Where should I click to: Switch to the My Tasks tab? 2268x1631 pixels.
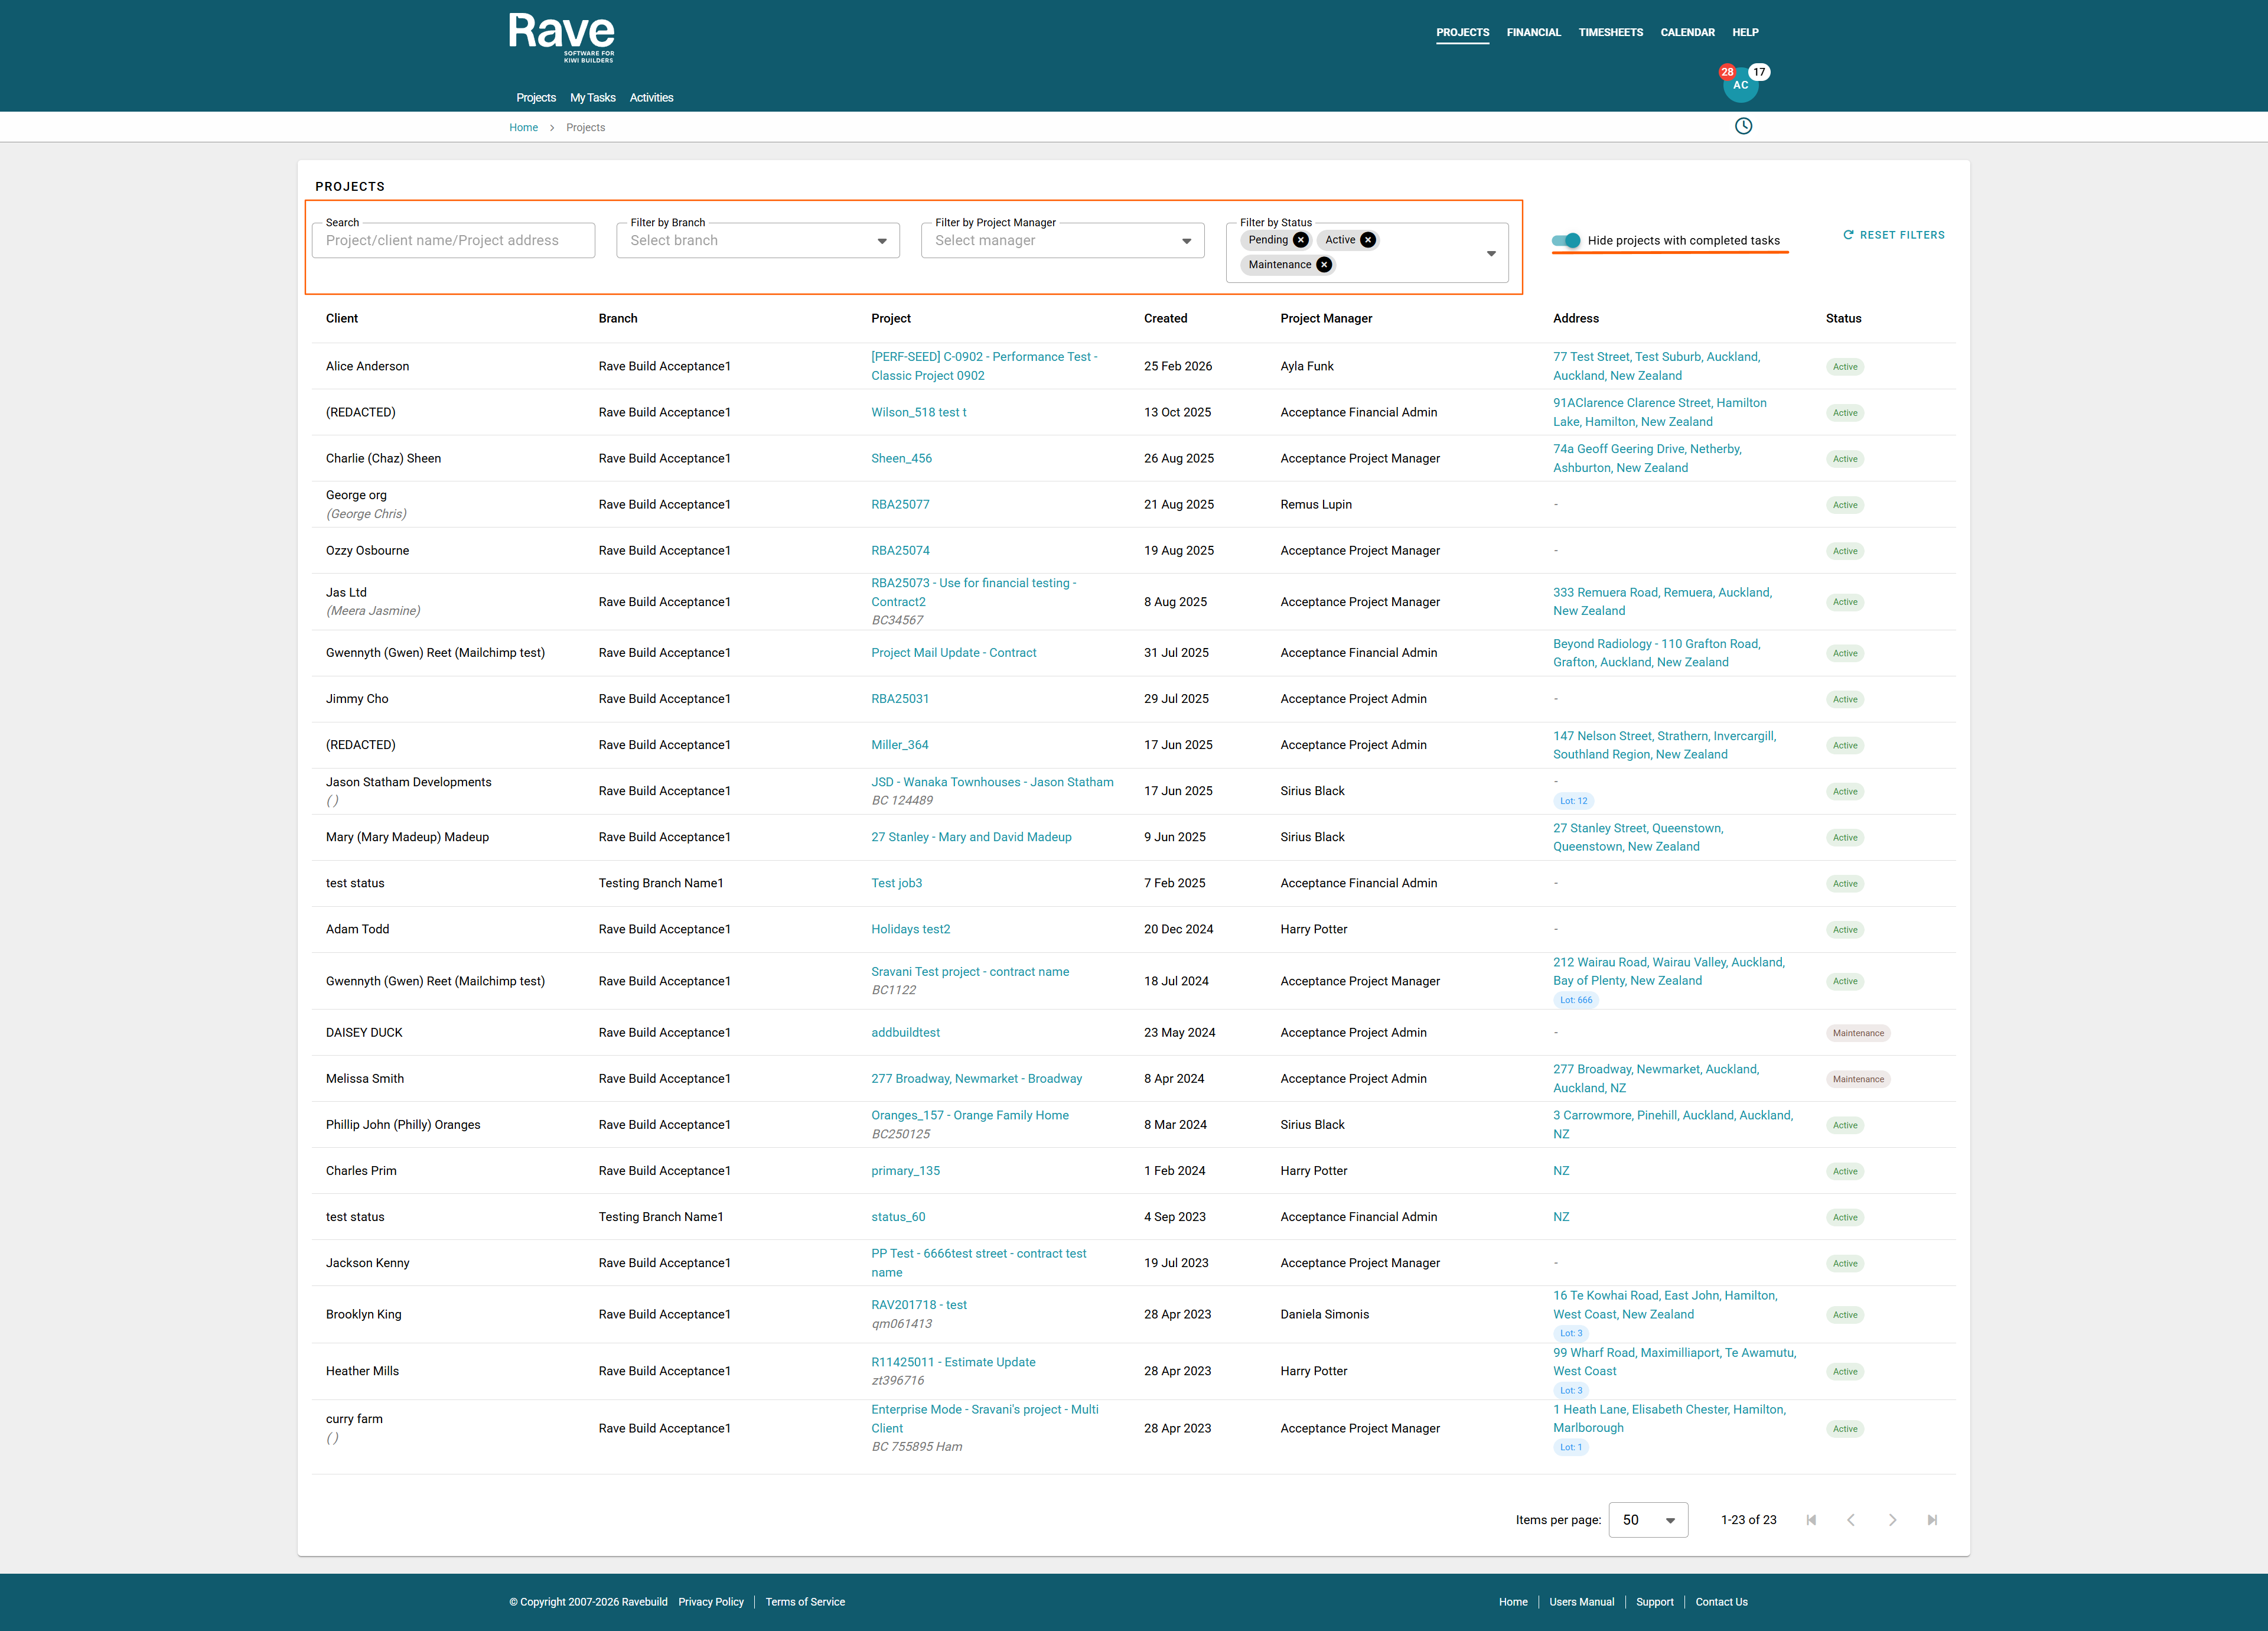(593, 98)
